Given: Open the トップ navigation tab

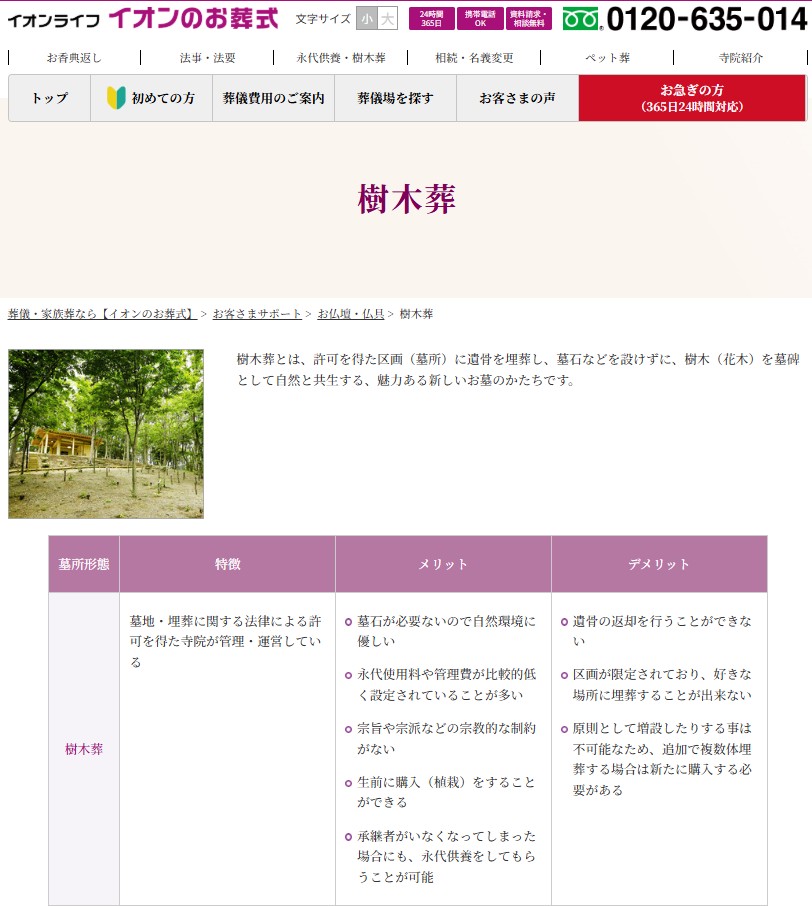Looking at the screenshot, I should click(50, 98).
